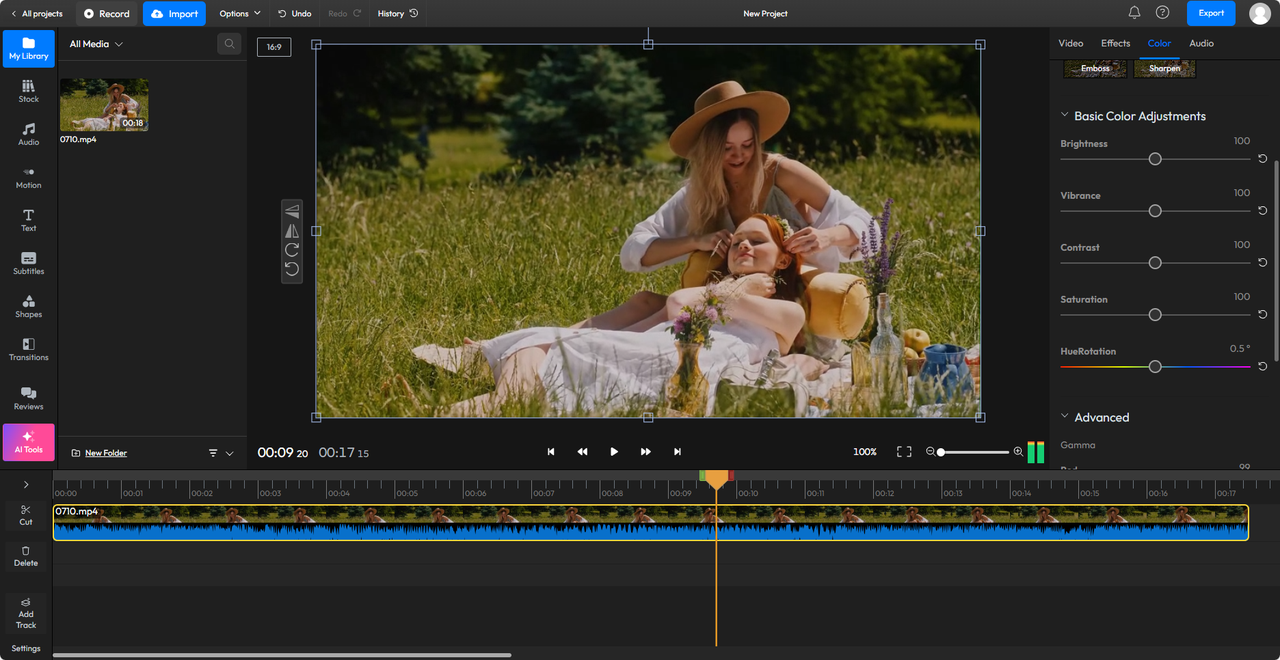Click the New Folder link
The image size is (1280, 660).
click(105, 453)
